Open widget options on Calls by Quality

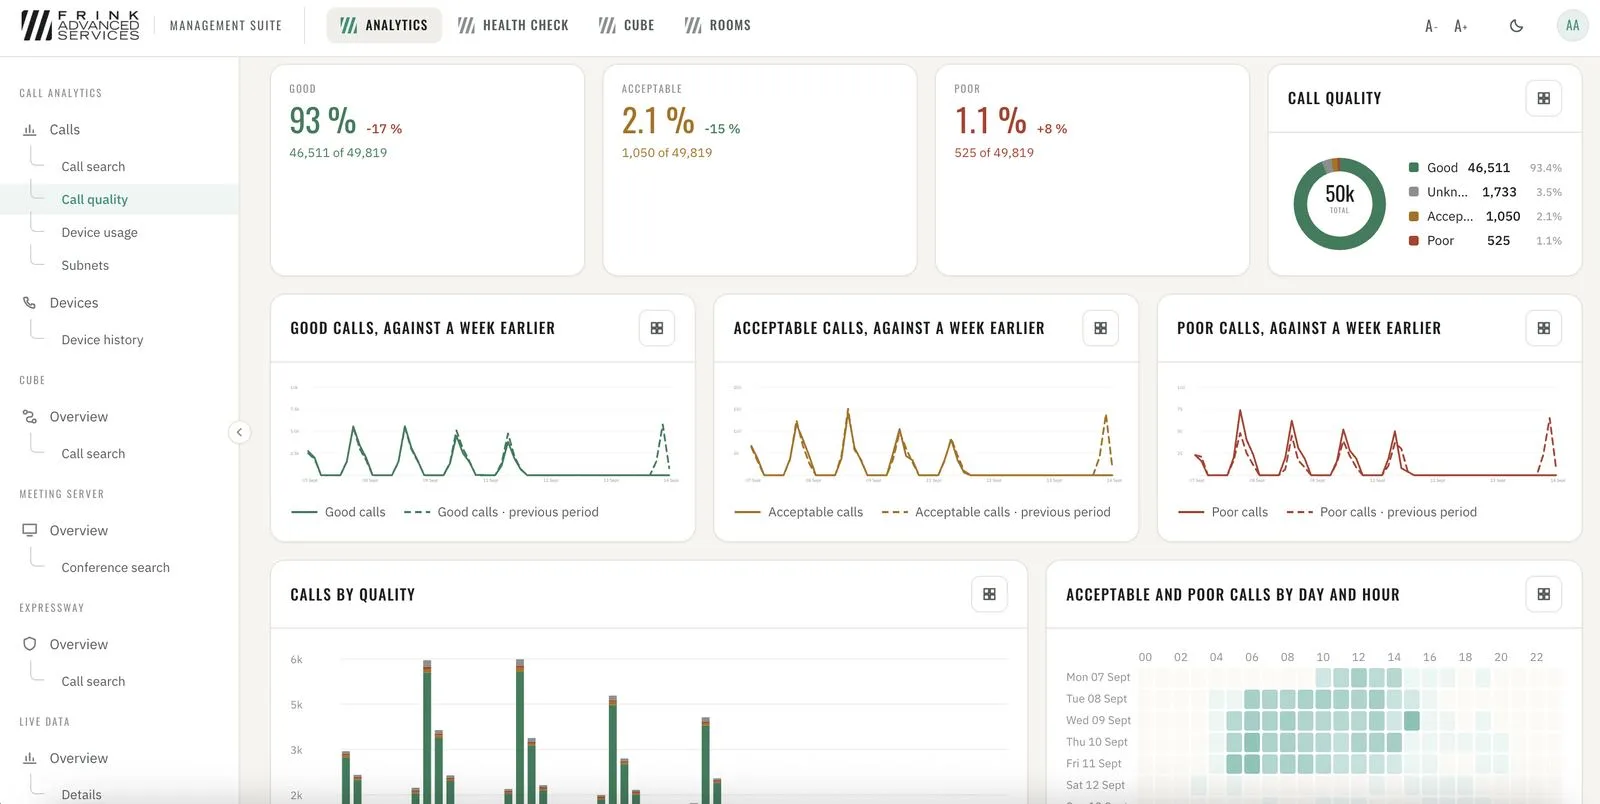click(989, 594)
